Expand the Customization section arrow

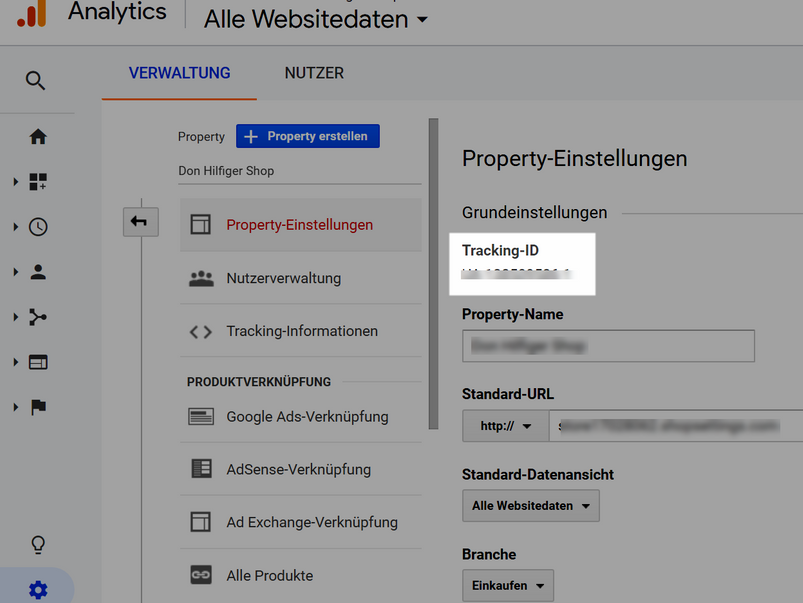pos(15,181)
